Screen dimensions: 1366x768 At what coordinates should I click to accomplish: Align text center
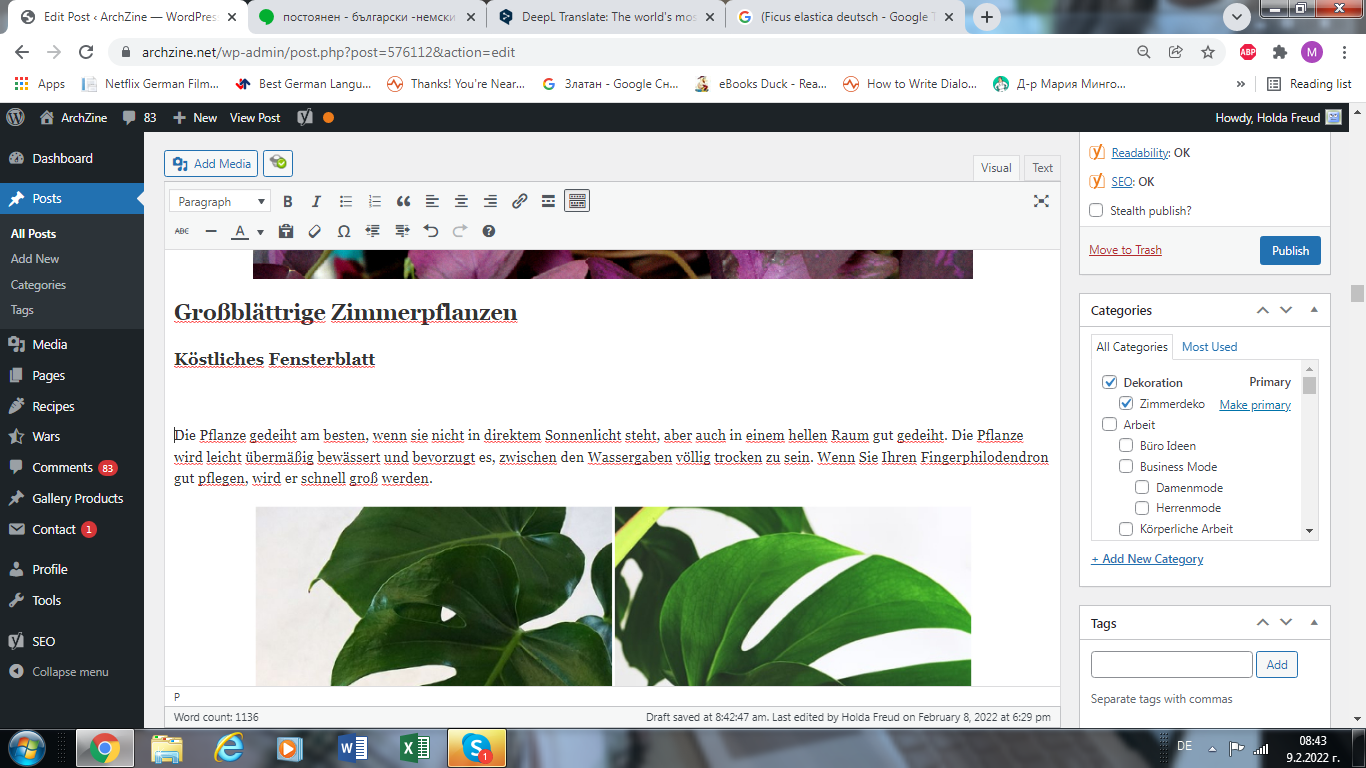tap(461, 201)
